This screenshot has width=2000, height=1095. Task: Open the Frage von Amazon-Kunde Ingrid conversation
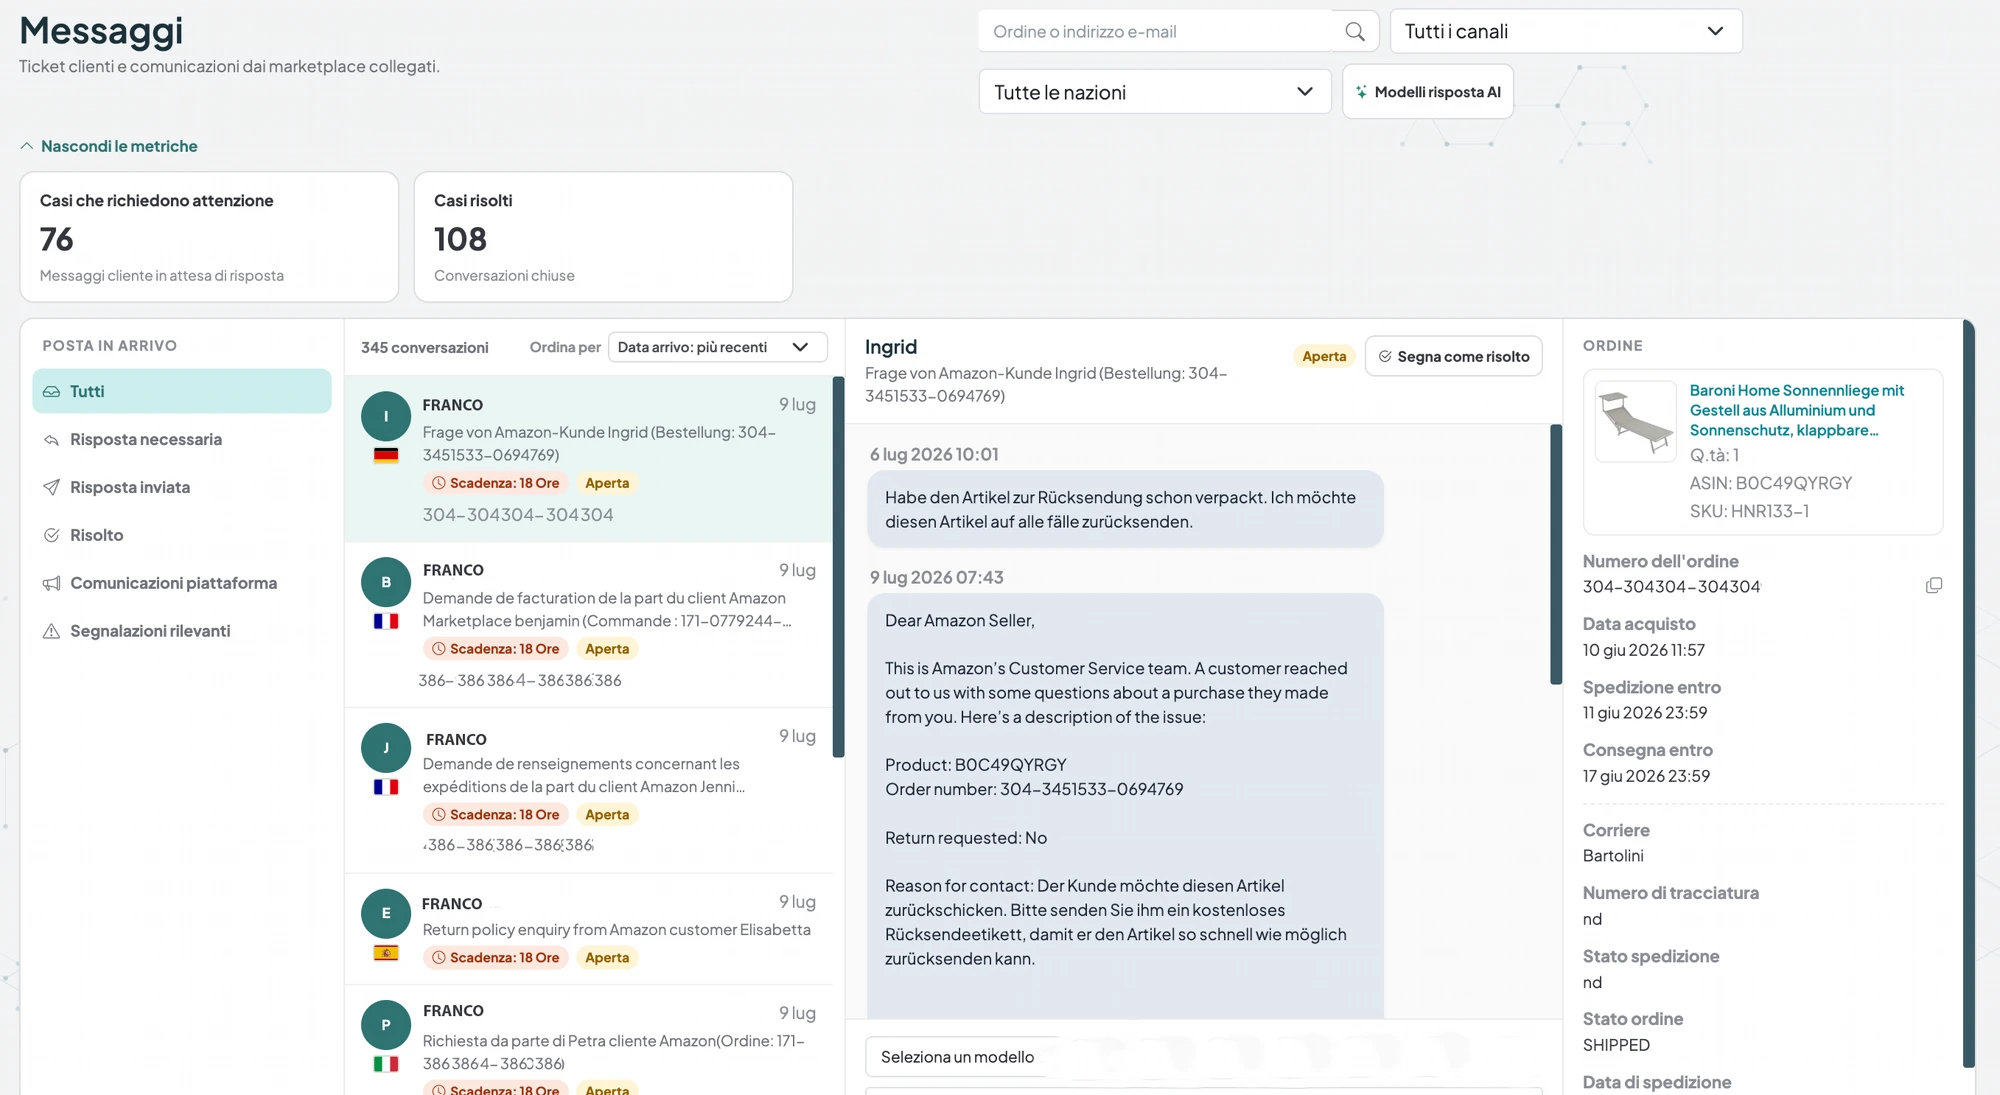(589, 459)
